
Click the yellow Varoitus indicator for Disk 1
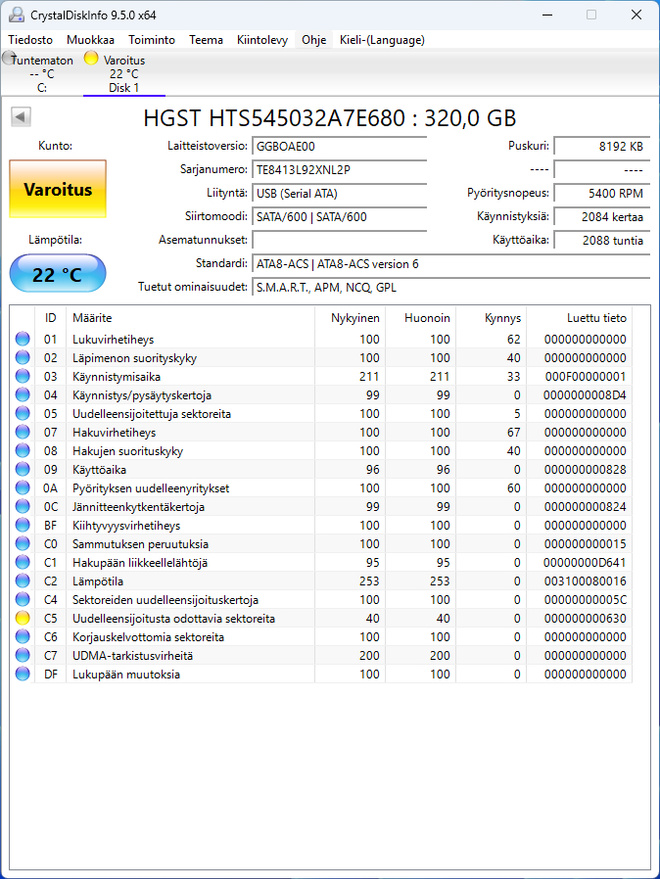point(91,58)
